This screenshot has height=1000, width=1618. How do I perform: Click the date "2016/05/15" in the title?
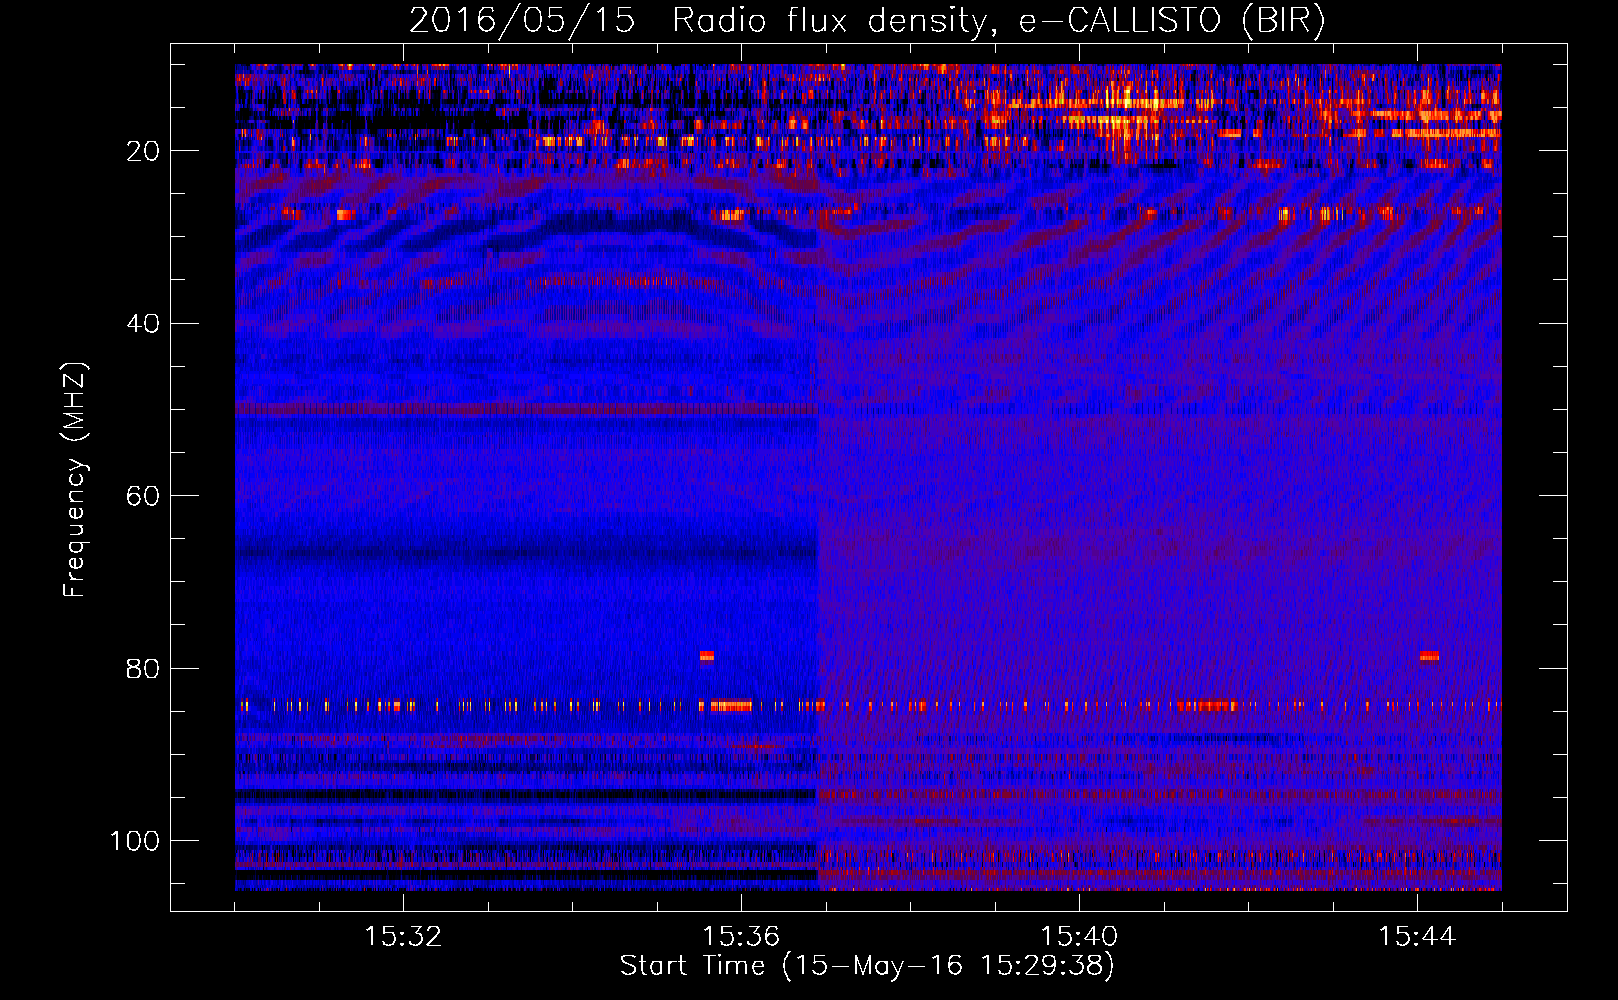(522, 21)
